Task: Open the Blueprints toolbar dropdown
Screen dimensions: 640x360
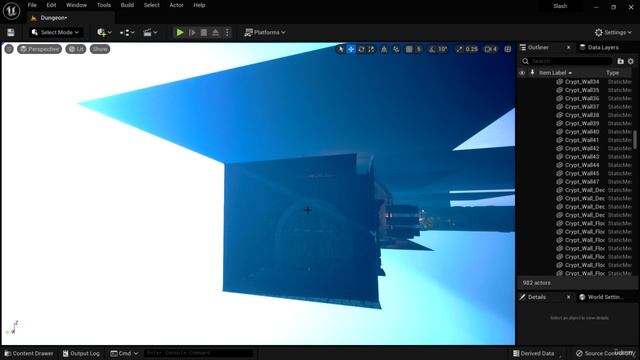Action: pyautogui.click(x=127, y=32)
